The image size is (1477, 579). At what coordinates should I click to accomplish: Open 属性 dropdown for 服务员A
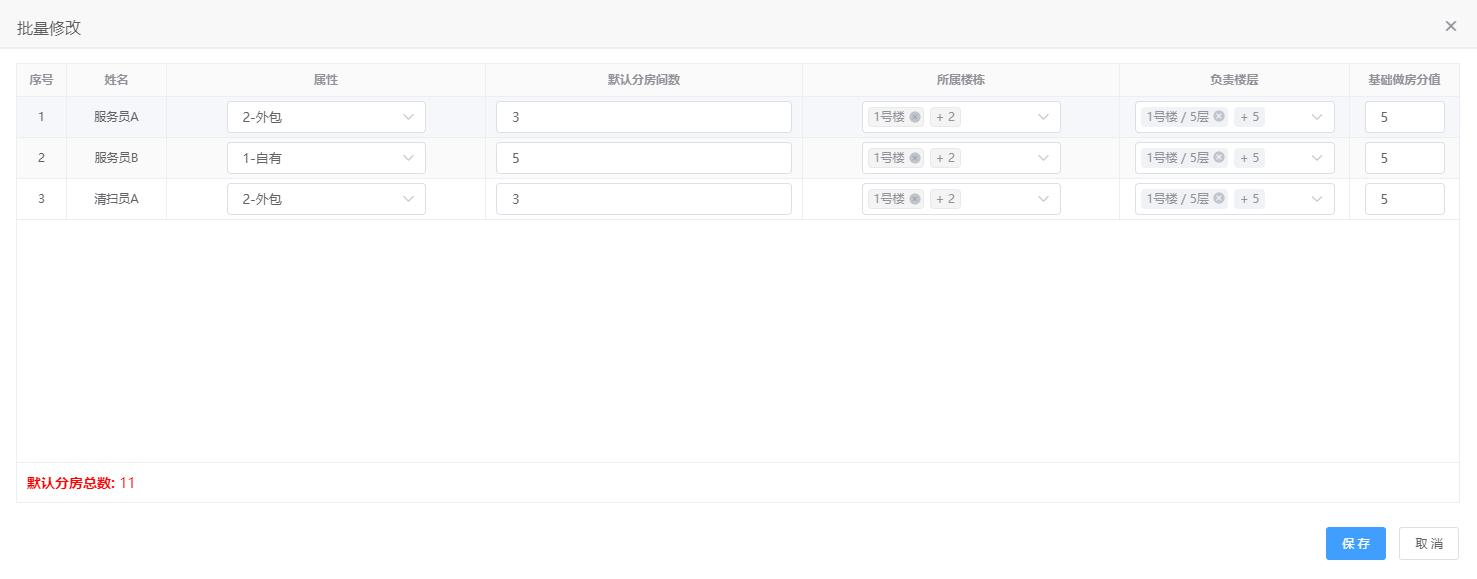[326, 117]
